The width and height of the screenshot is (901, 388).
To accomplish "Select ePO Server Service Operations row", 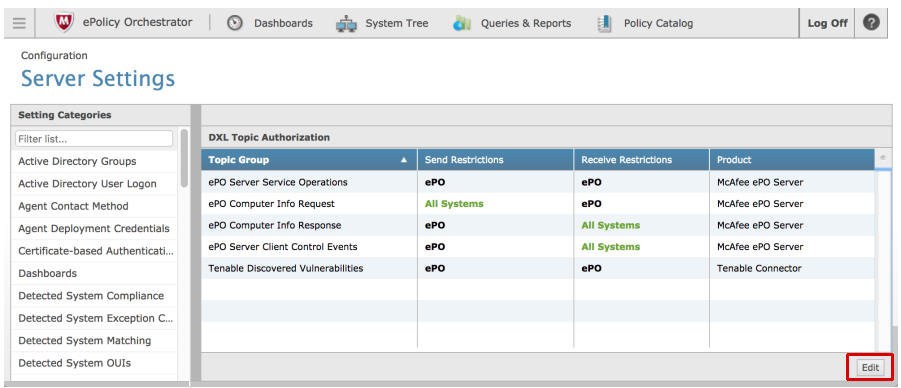I will pyautogui.click(x=538, y=182).
